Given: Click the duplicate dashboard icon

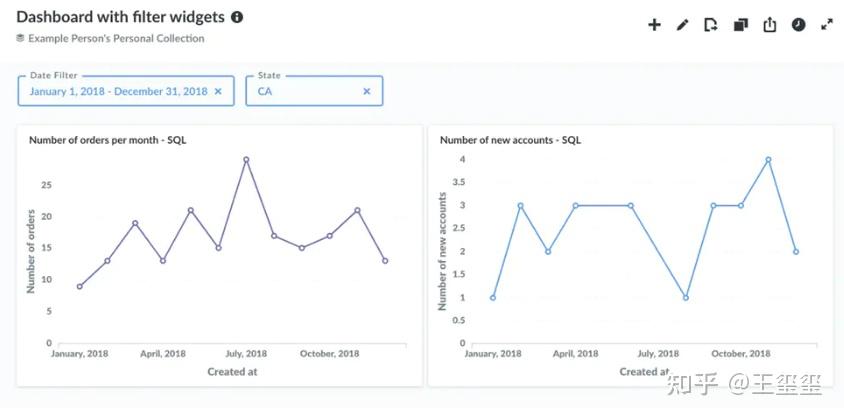Looking at the screenshot, I should [x=740, y=25].
